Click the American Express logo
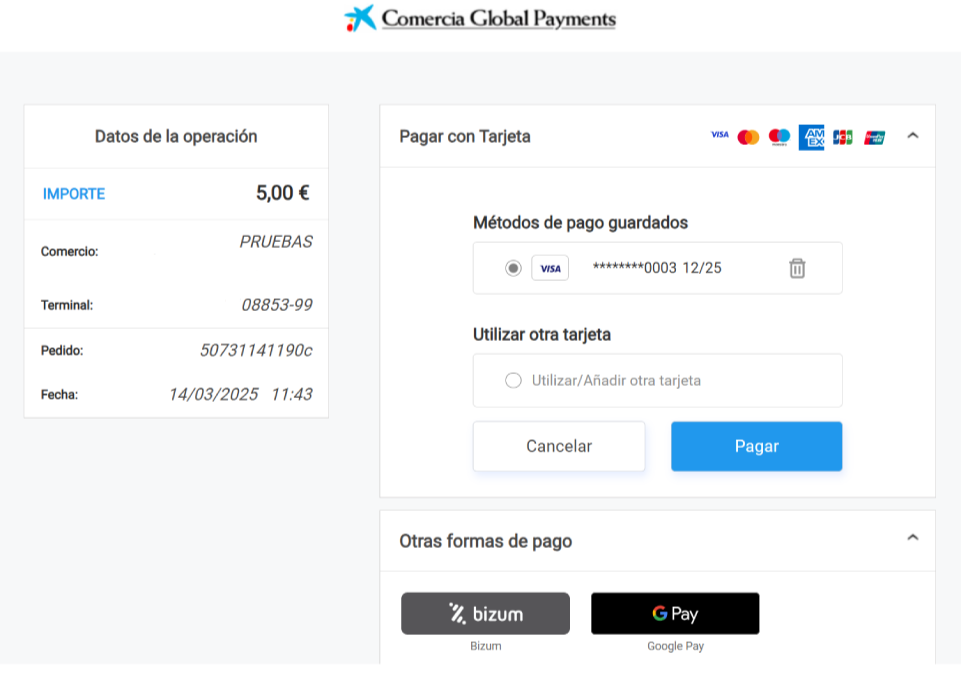961x673 pixels. 811,137
